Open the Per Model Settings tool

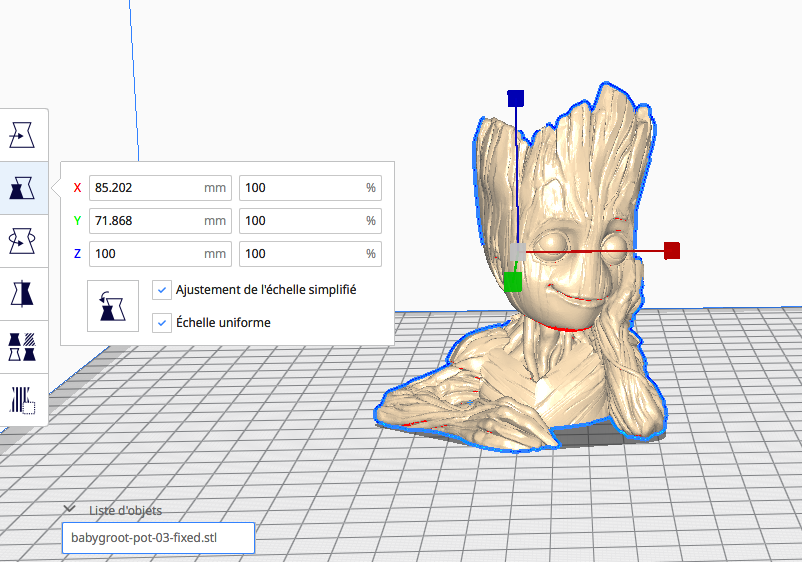[22, 347]
